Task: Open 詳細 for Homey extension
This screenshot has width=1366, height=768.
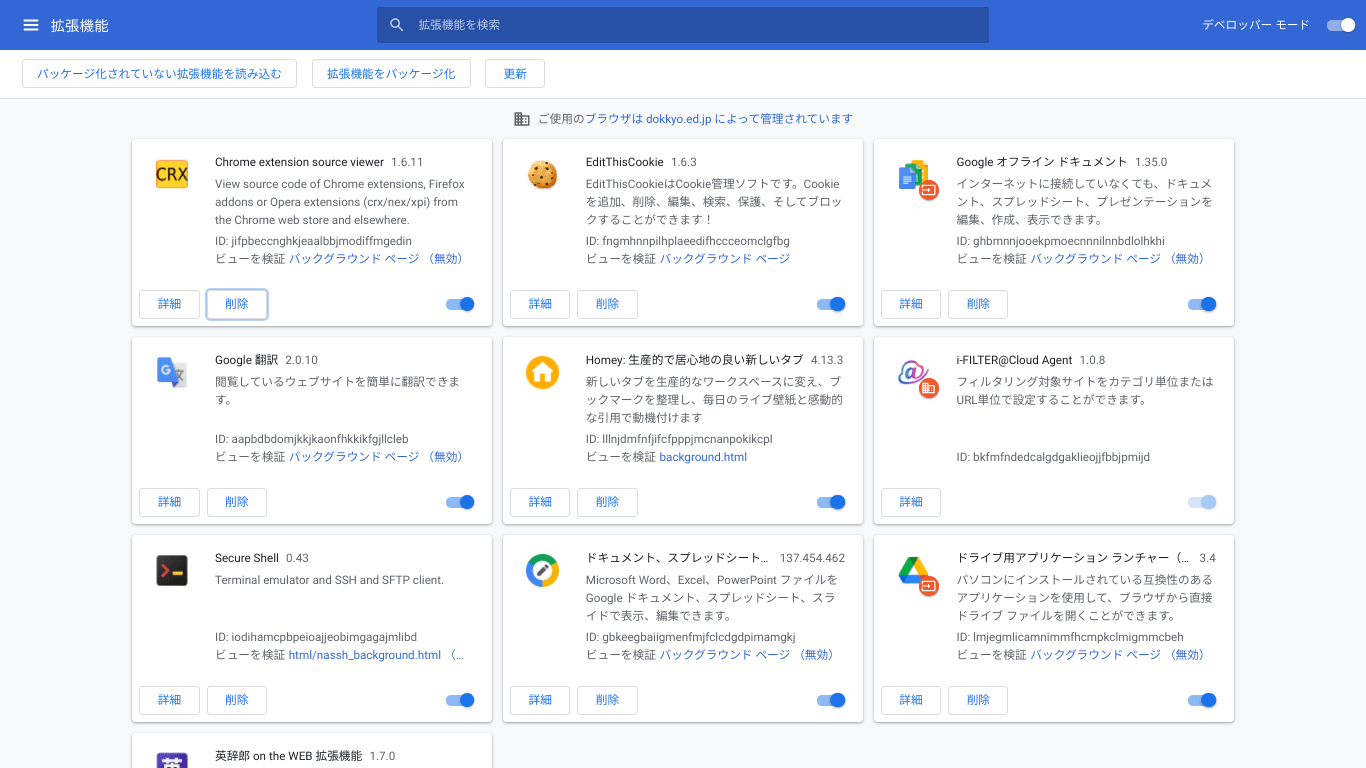Action: pos(540,502)
